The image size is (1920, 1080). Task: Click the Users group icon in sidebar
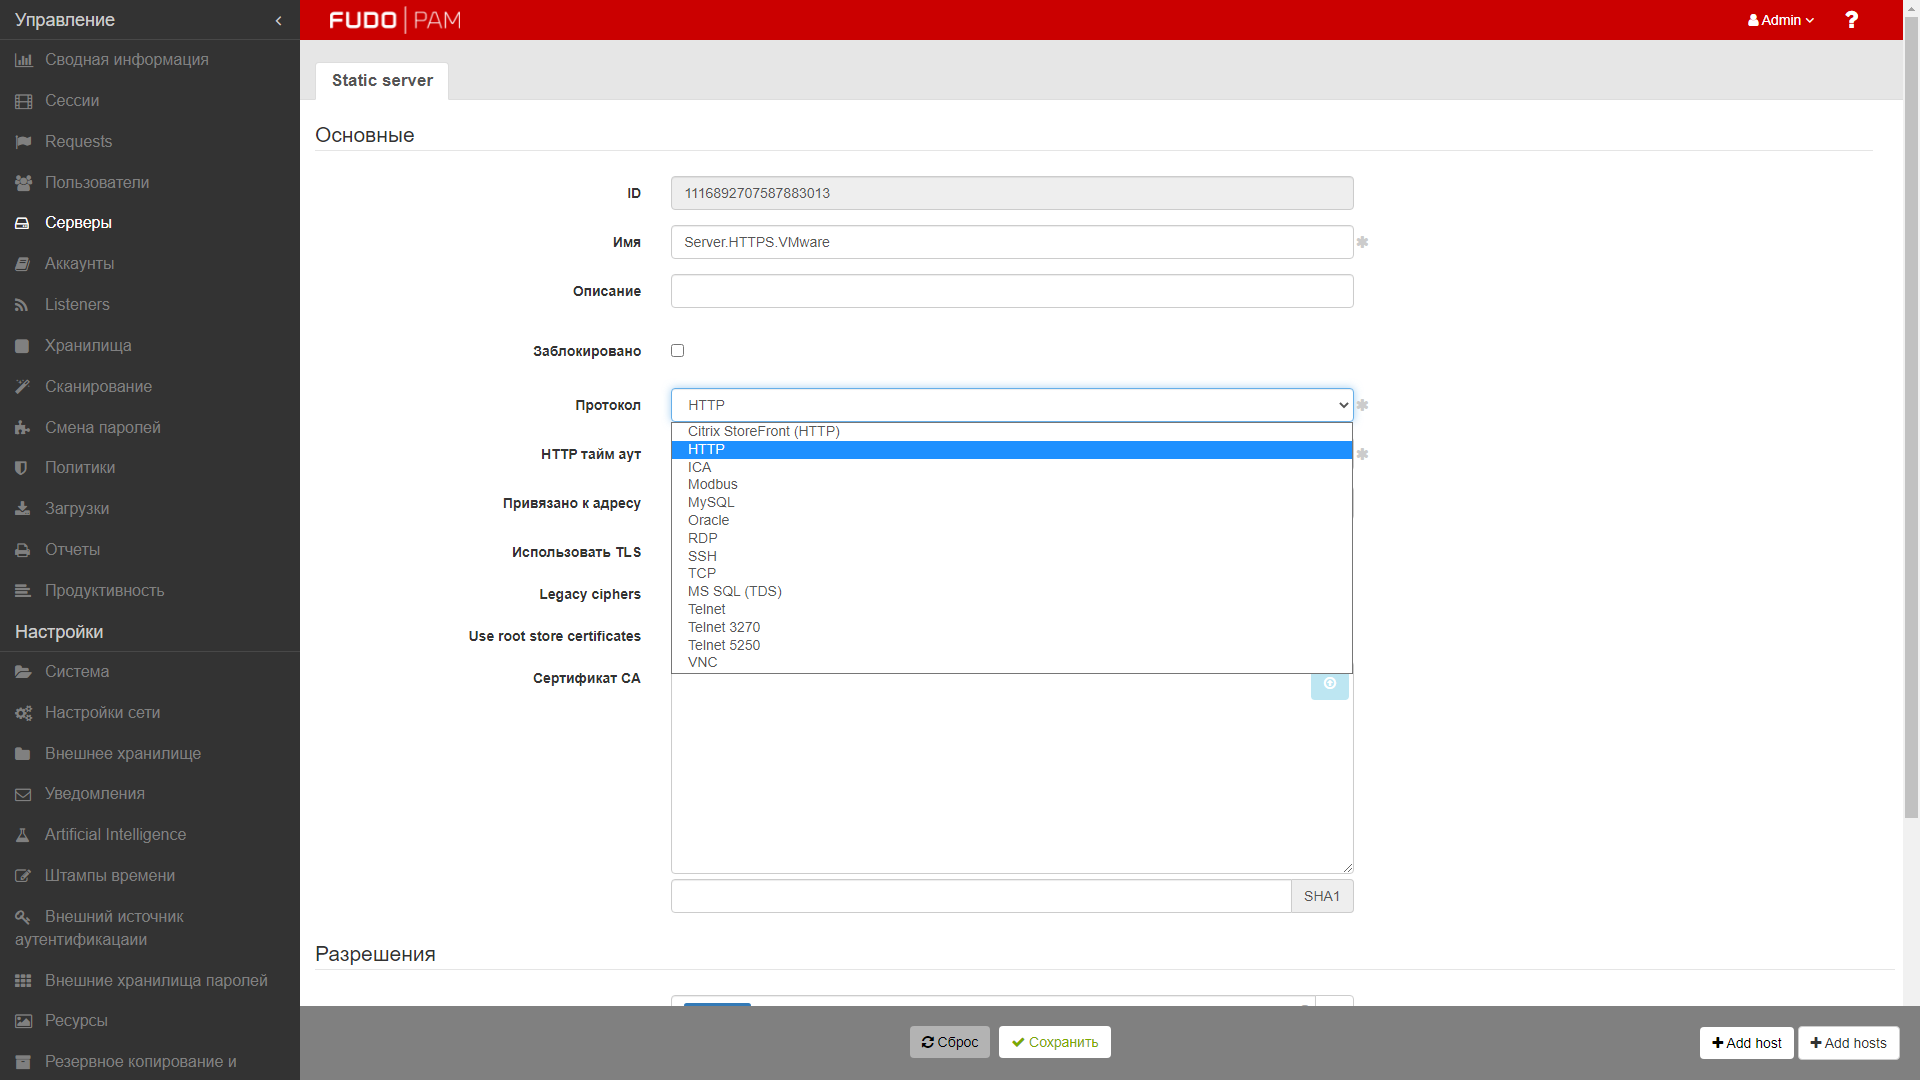[x=23, y=183]
